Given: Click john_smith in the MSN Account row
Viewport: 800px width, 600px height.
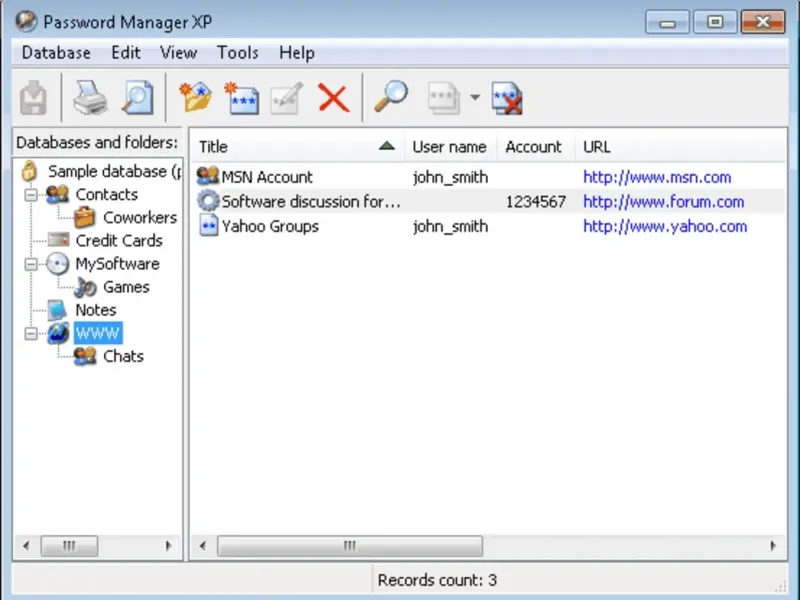Looking at the screenshot, I should coord(451,177).
